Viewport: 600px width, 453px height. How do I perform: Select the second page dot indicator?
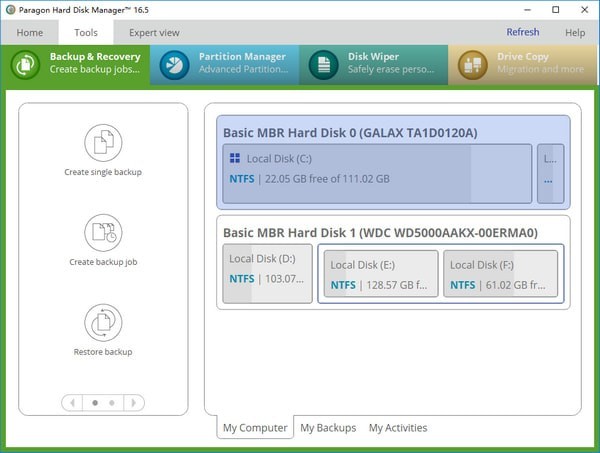click(112, 402)
